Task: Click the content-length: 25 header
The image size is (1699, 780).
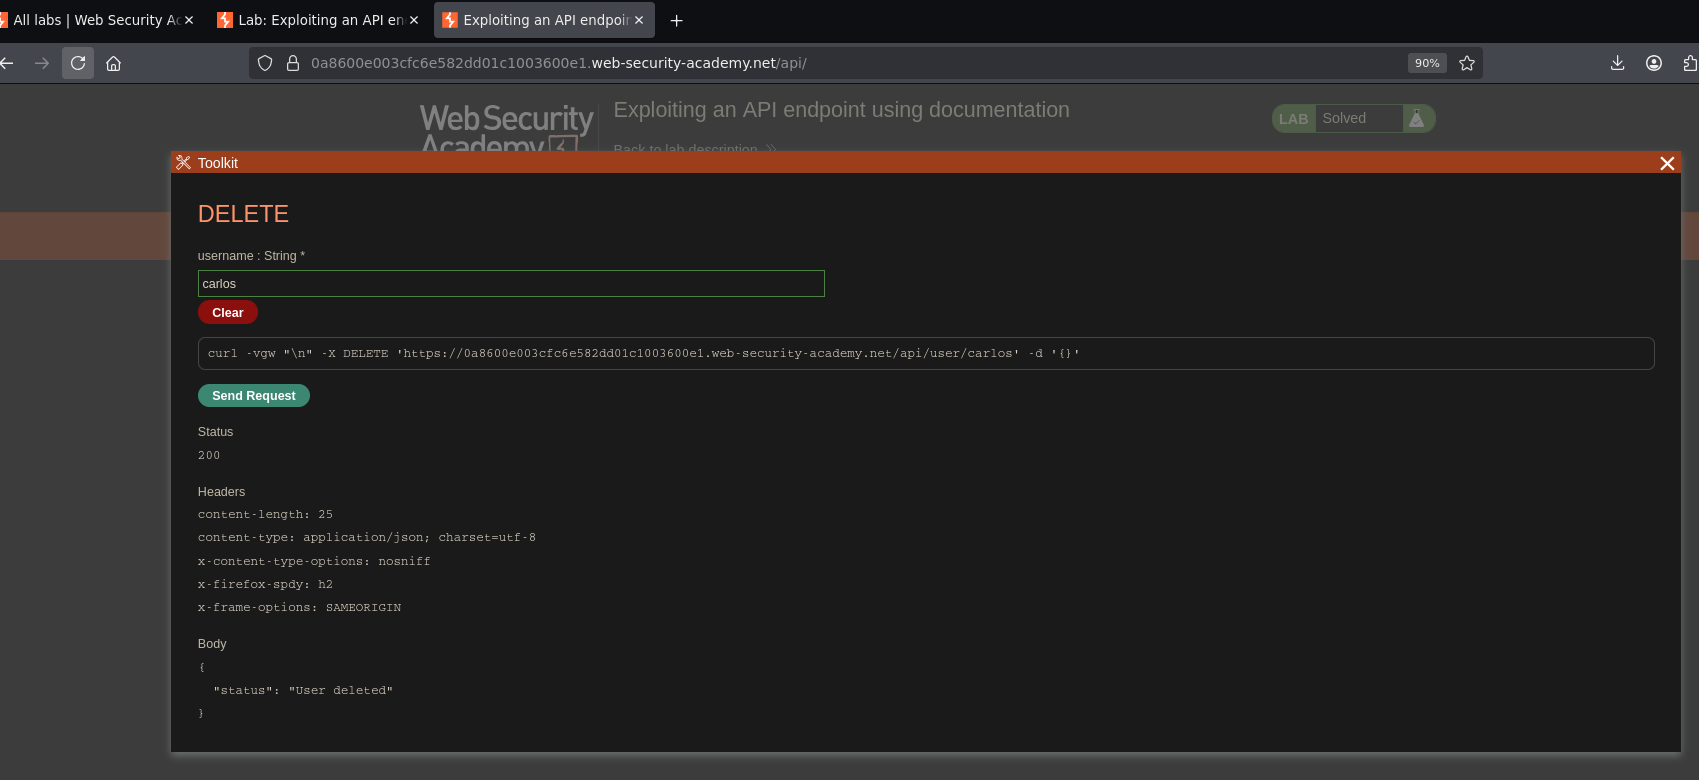Action: [265, 514]
